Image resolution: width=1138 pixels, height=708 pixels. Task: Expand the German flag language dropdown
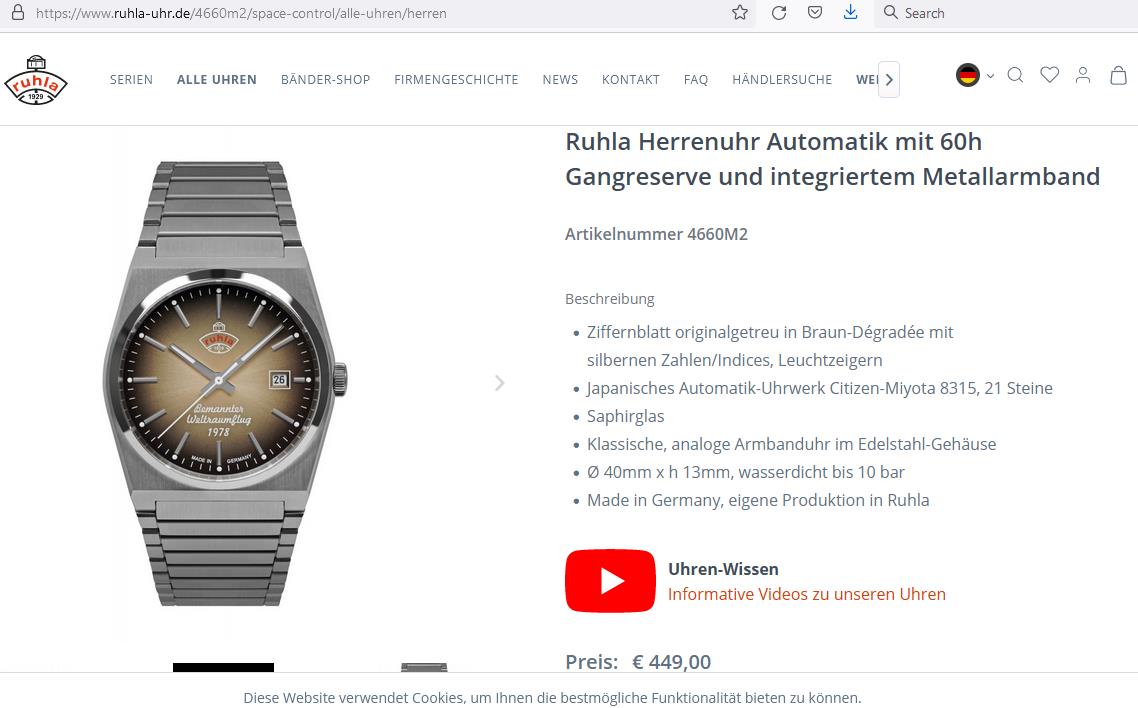(975, 75)
